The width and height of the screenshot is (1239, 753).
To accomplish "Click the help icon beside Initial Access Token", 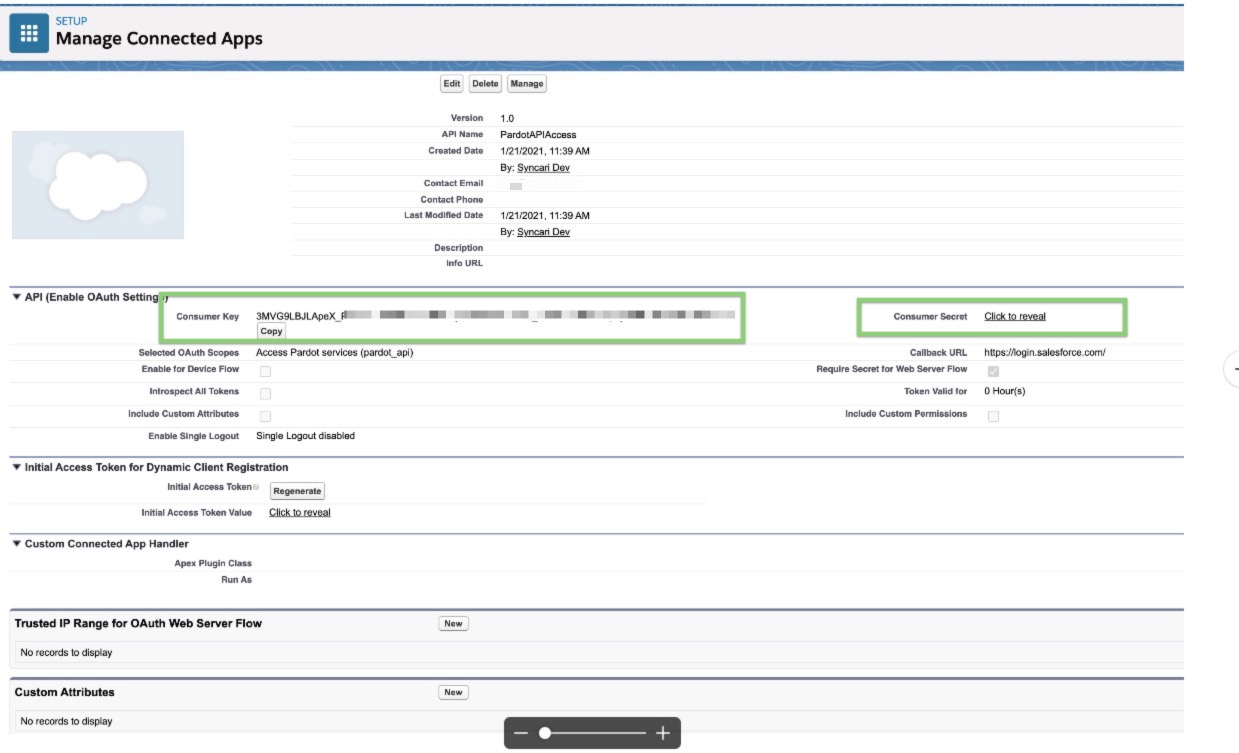I will [x=257, y=487].
